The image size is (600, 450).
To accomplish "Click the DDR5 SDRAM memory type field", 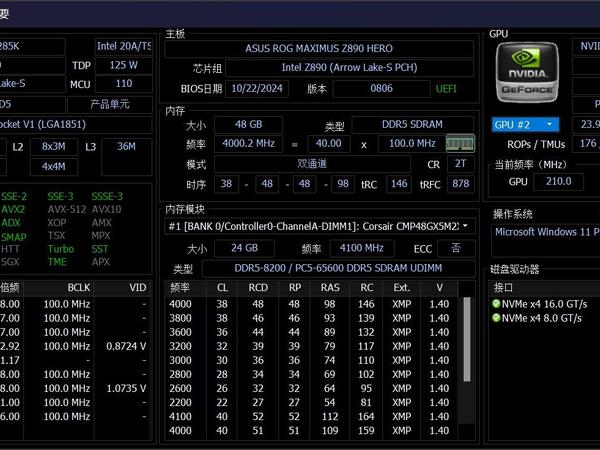I will 412,124.
